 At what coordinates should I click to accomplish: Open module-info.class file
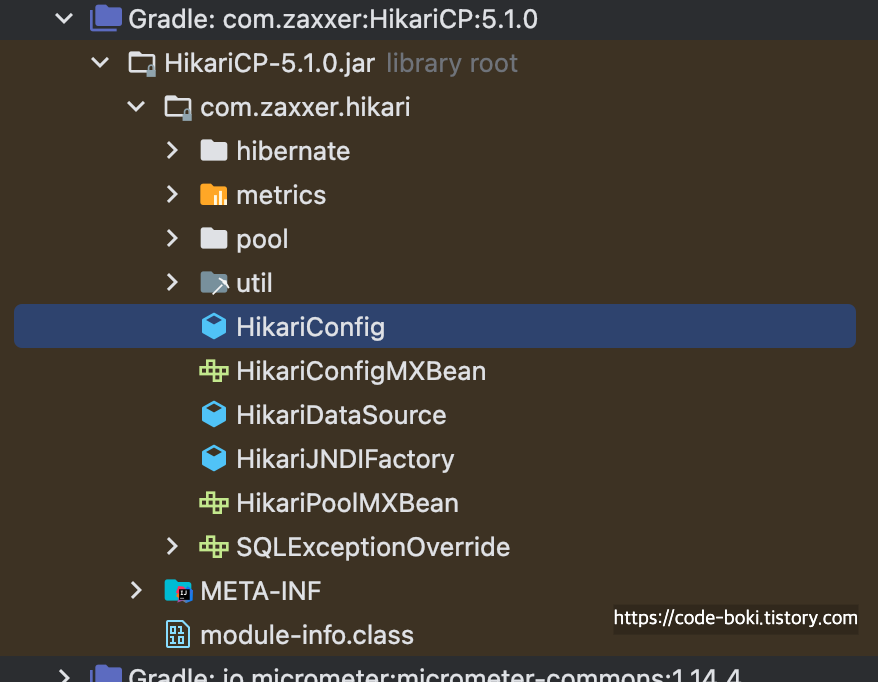click(x=307, y=635)
